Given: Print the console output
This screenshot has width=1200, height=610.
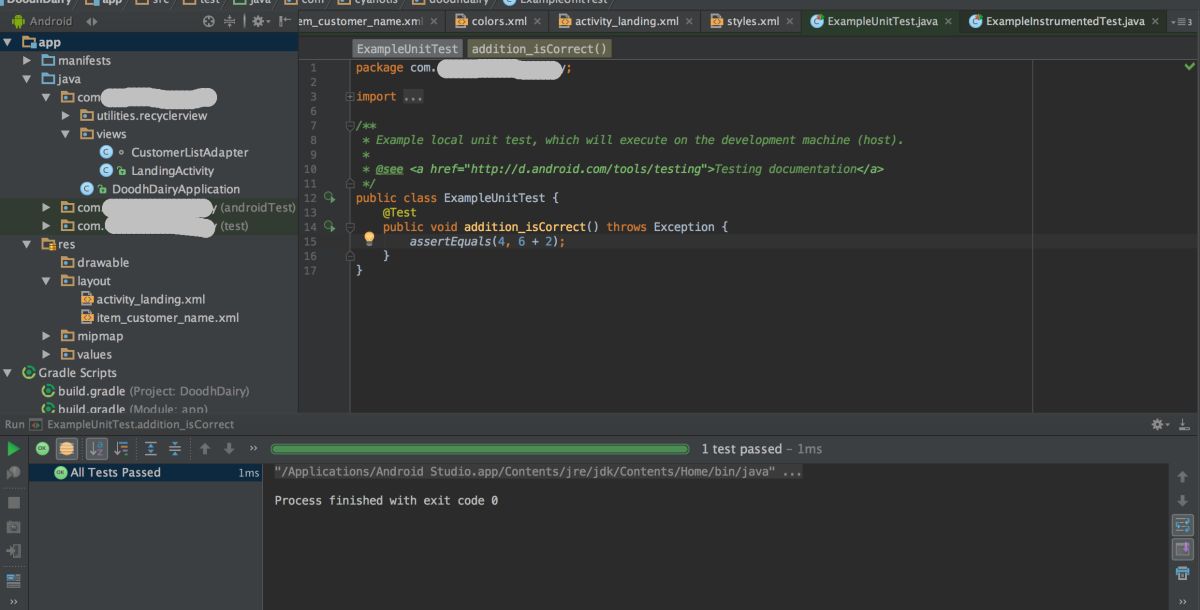Looking at the screenshot, I should (1182, 573).
